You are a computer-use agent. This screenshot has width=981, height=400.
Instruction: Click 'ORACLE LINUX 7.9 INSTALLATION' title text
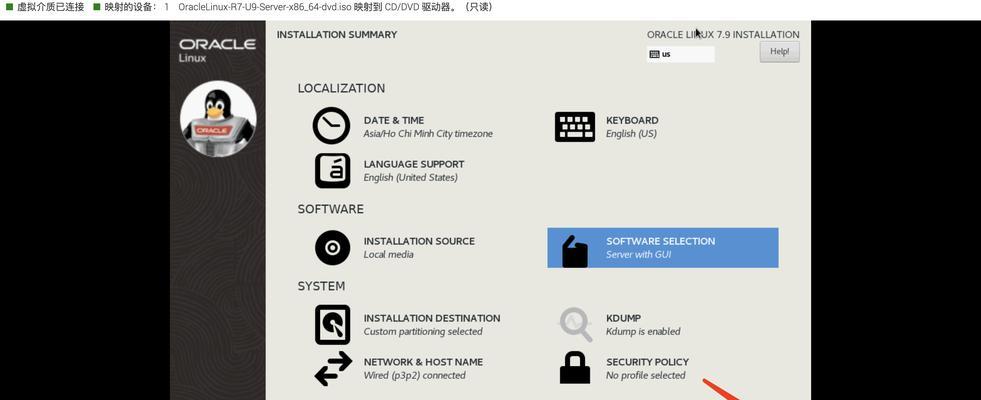point(723,34)
